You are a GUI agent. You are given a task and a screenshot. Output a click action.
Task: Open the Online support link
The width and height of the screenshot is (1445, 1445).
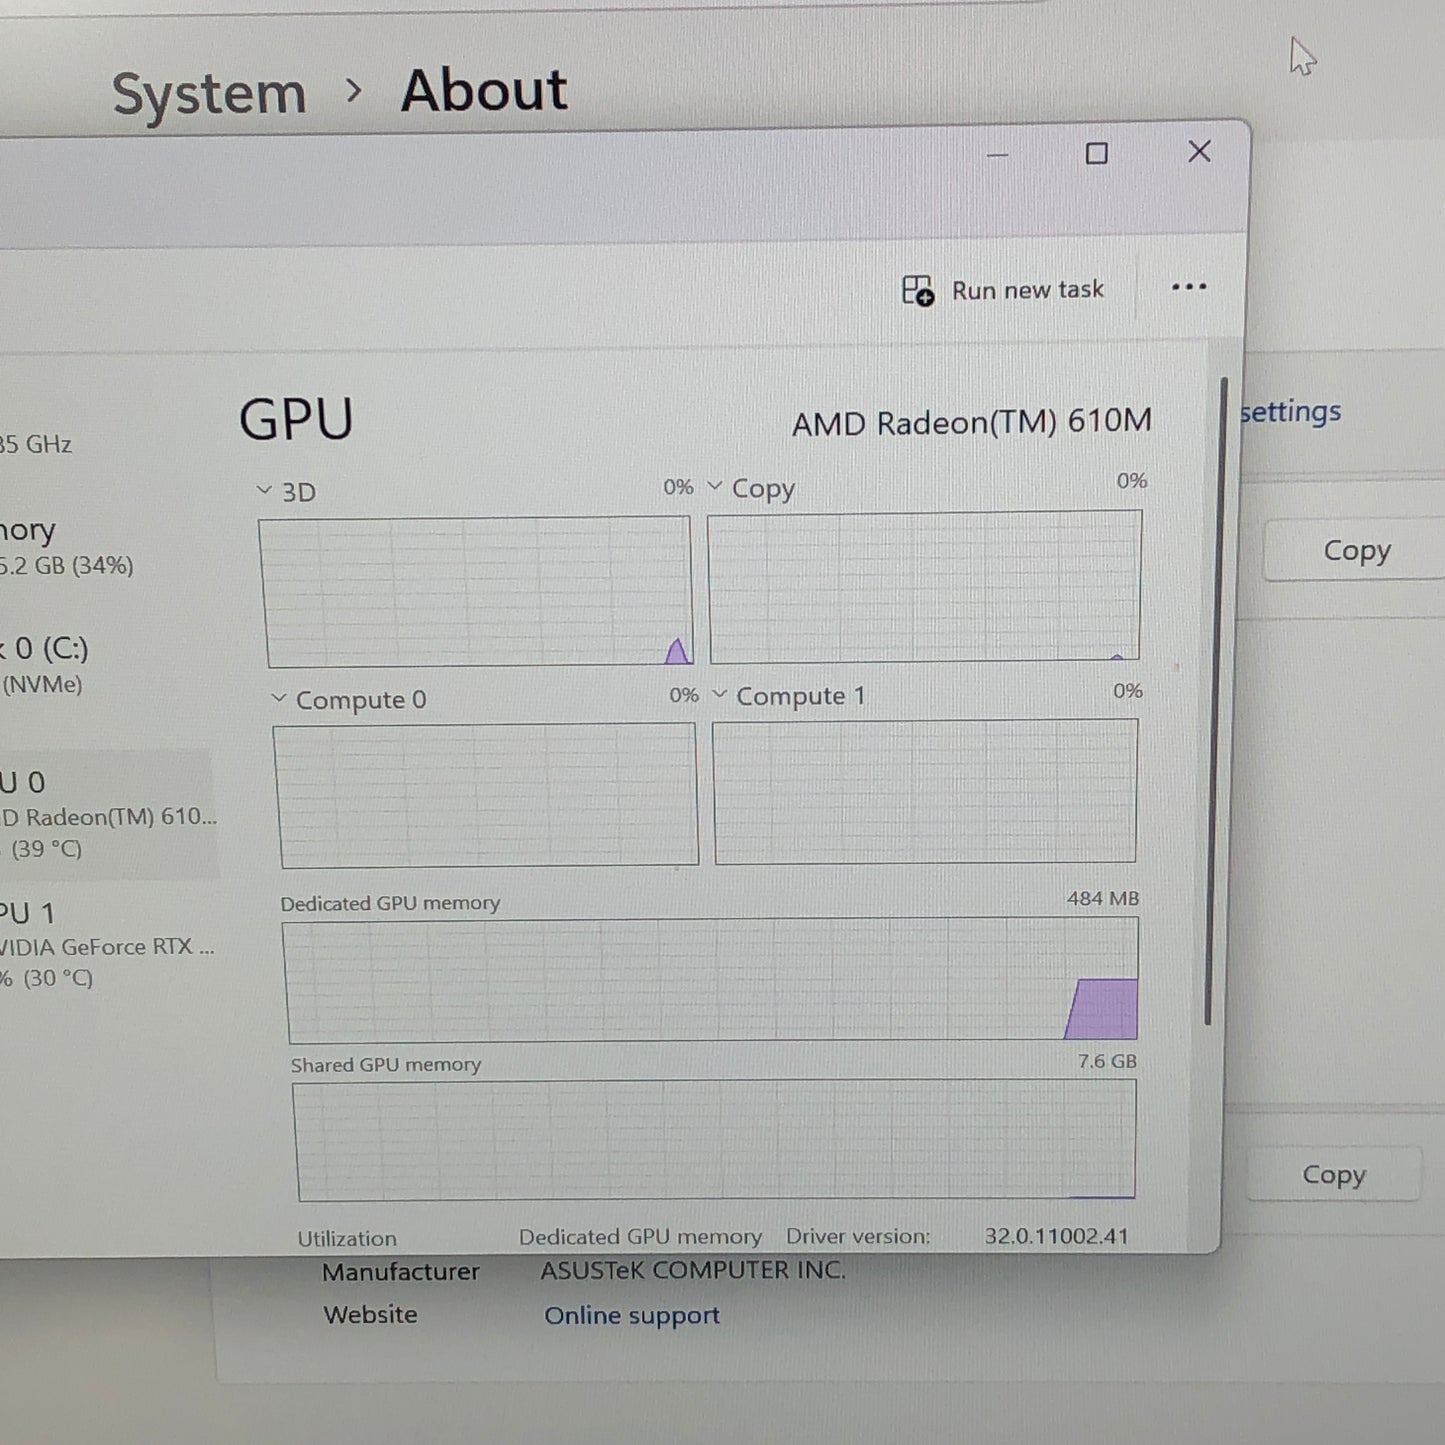pyautogui.click(x=632, y=1315)
